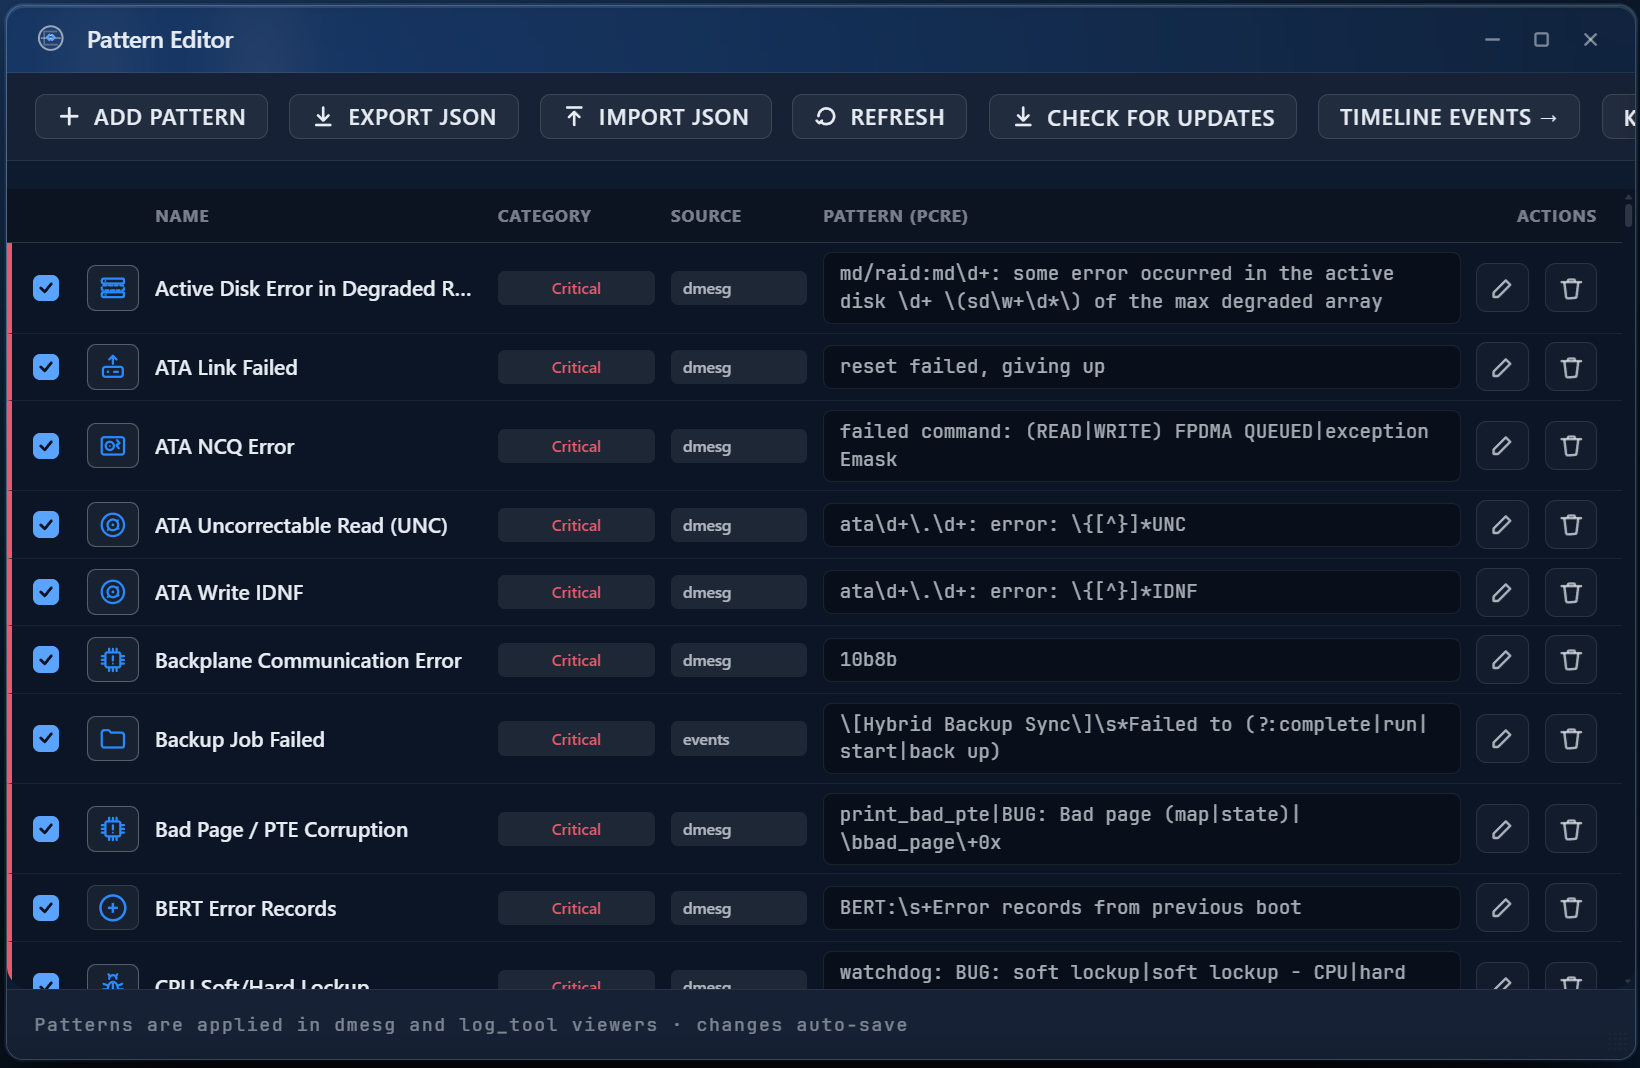The image size is (1640, 1068).
Task: Click the chip icon for Backplane Communication Error
Action: pos(113,660)
